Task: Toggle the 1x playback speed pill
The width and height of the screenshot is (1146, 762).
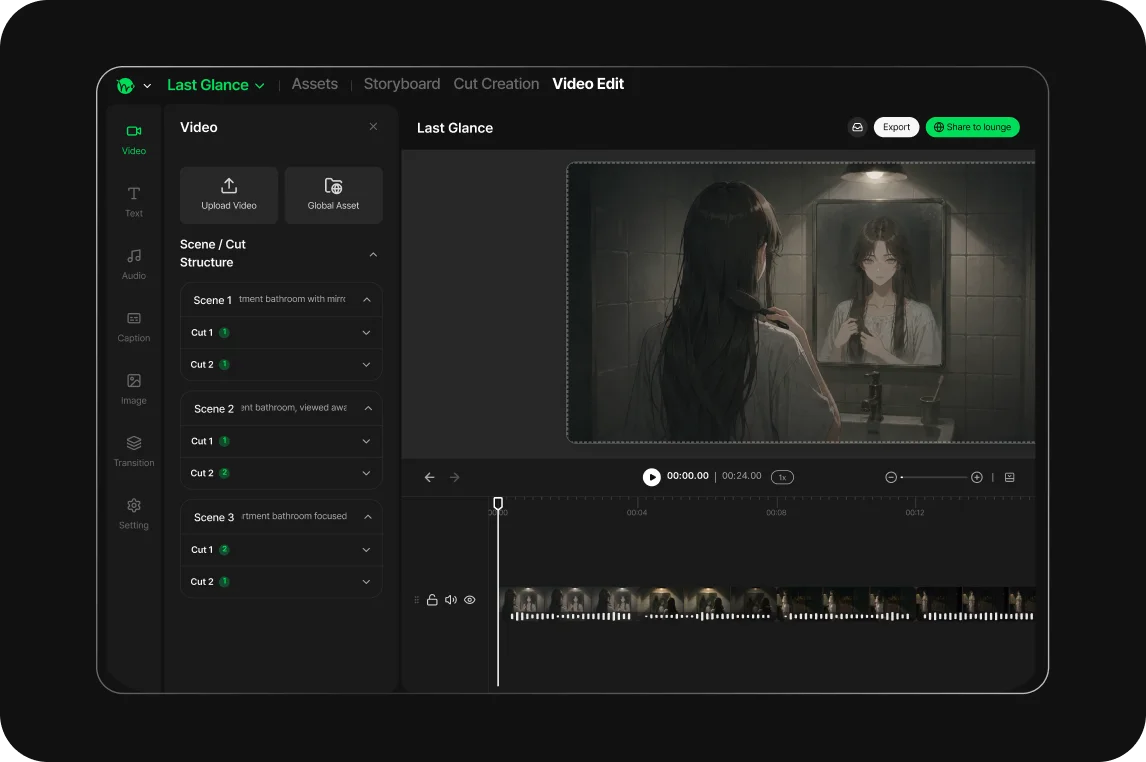Action: click(x=782, y=477)
